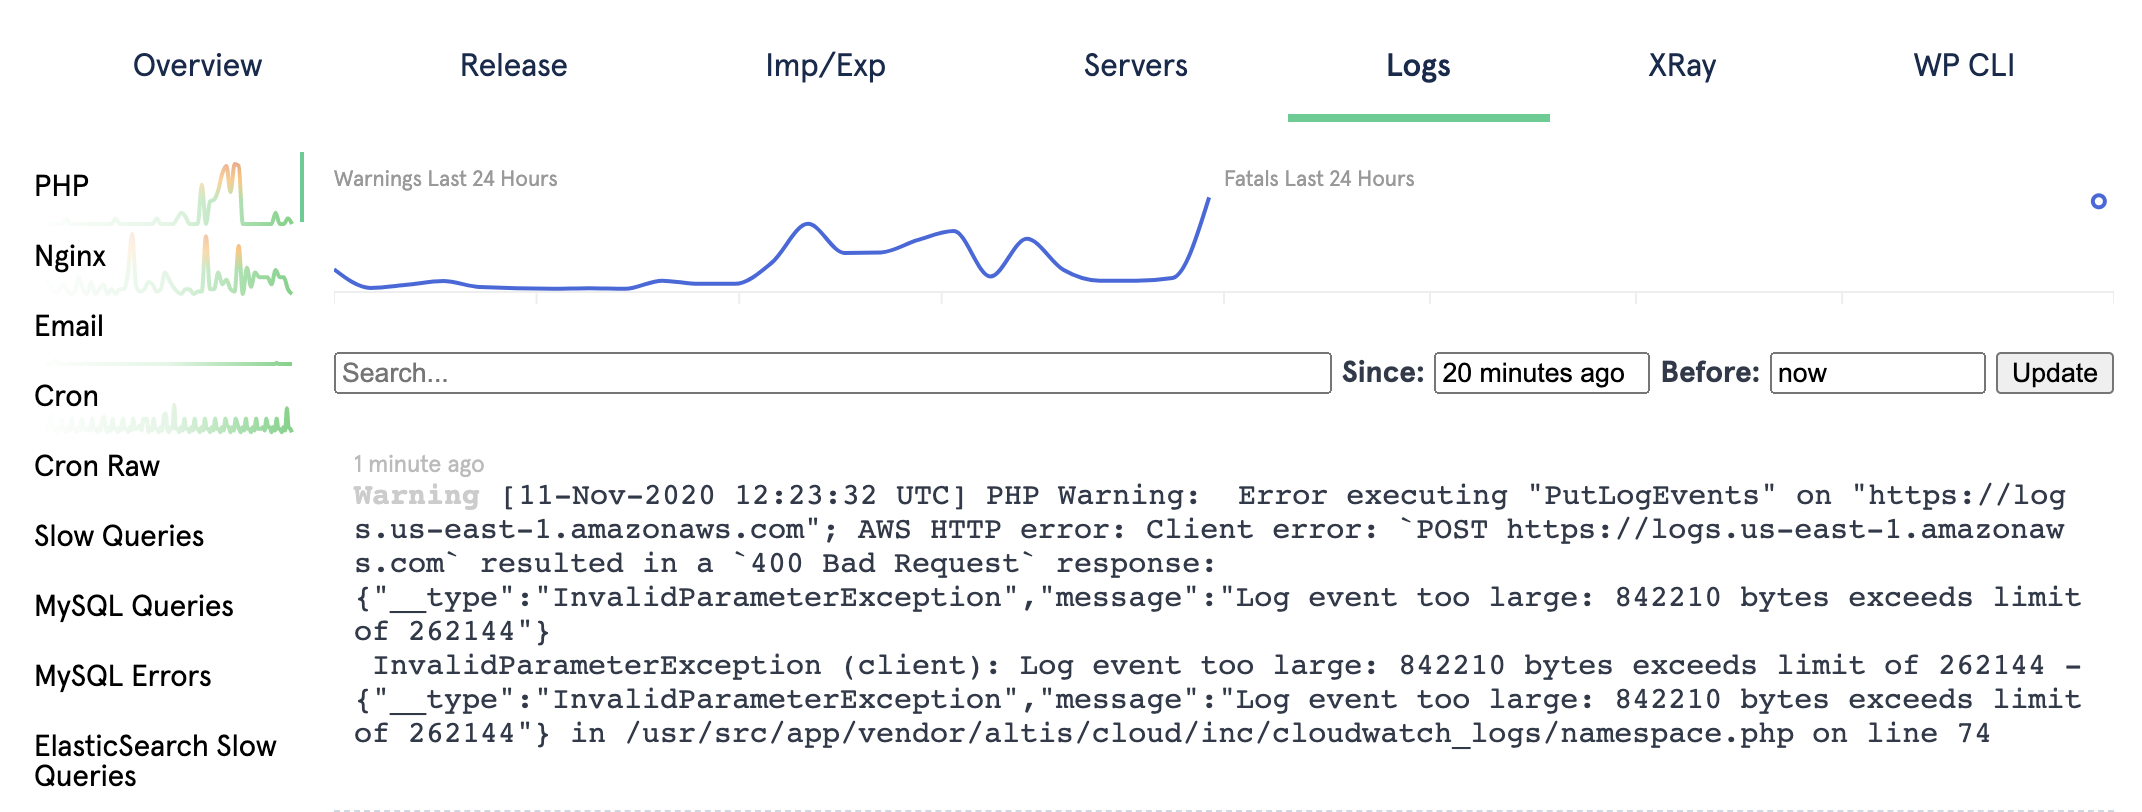Image resolution: width=2142 pixels, height=812 pixels.
Task: Click inside the Search field
Action: click(830, 373)
